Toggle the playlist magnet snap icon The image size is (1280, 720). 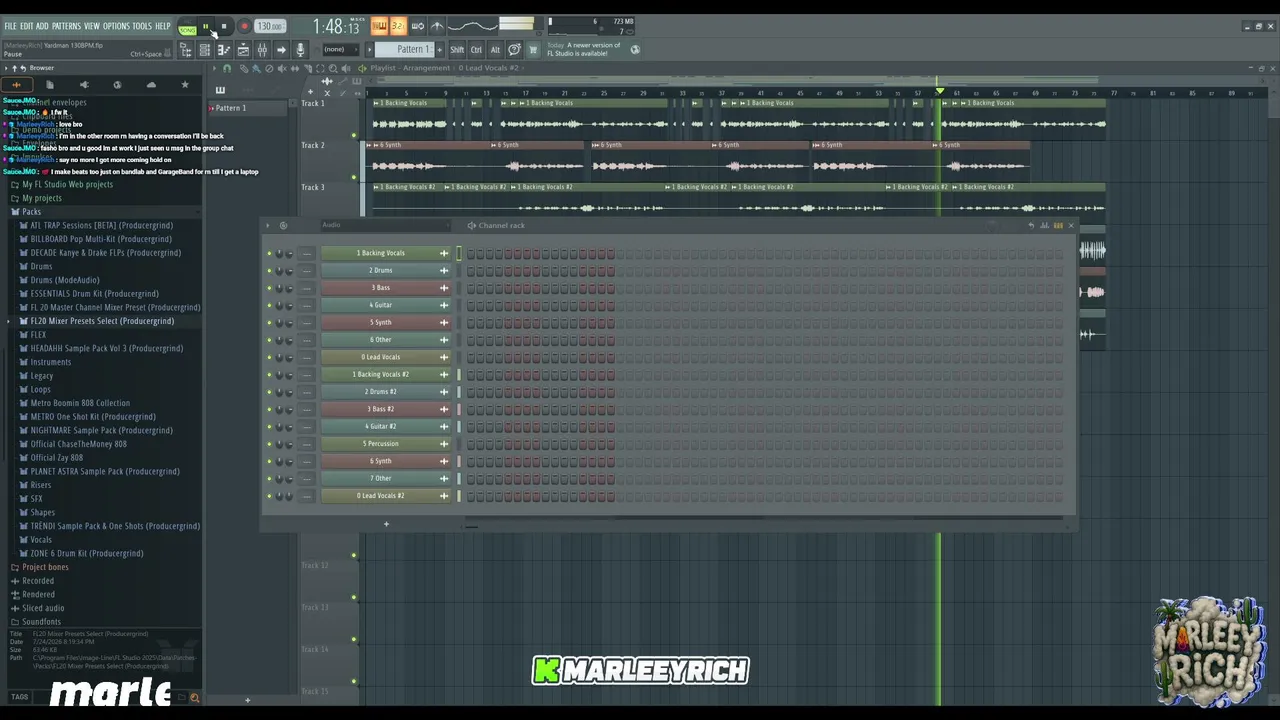tap(227, 68)
